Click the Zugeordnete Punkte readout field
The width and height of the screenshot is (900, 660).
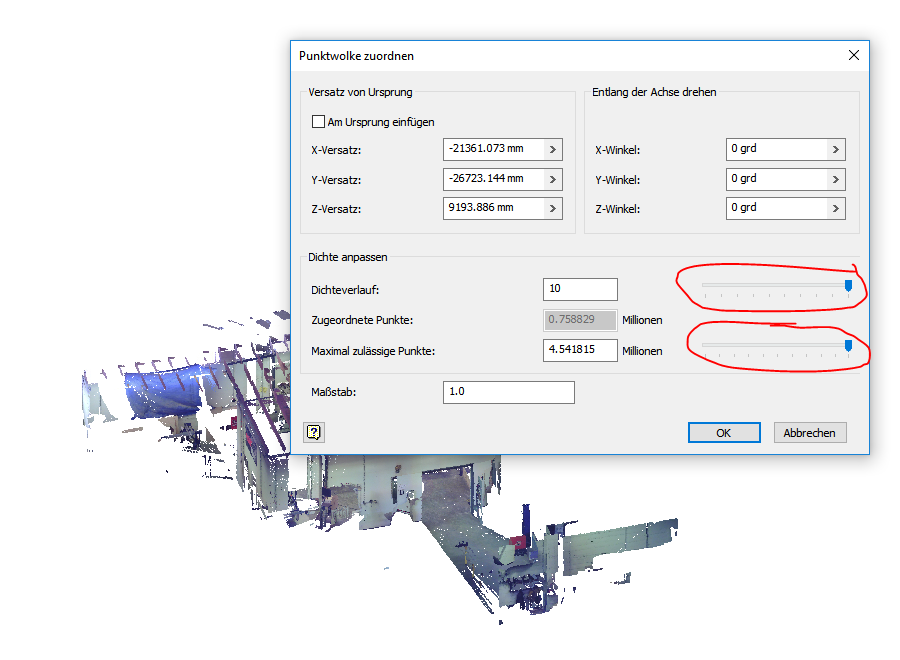pos(580,320)
